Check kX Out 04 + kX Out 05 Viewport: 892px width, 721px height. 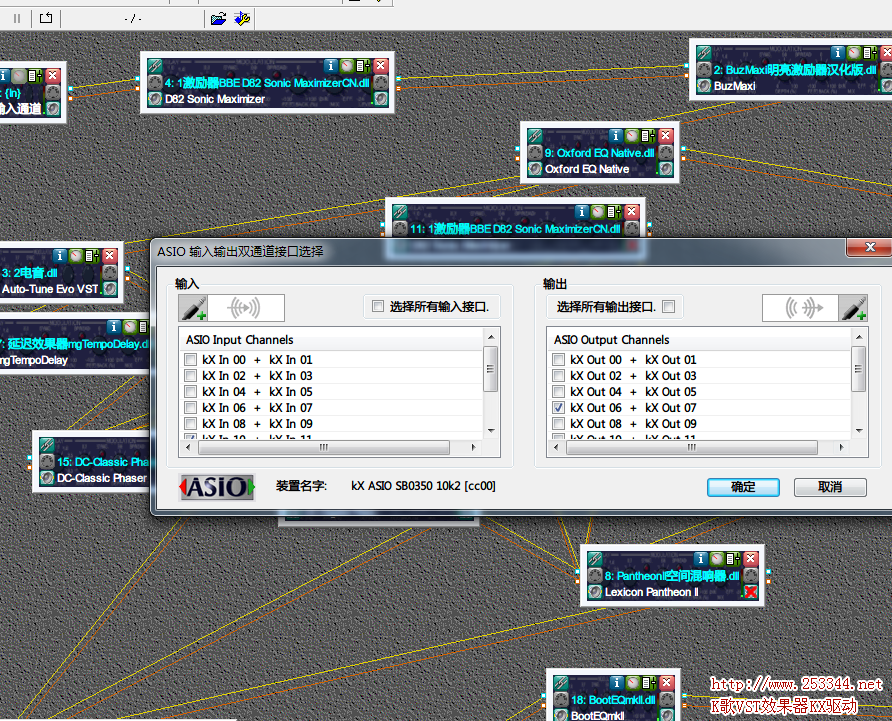click(559, 392)
